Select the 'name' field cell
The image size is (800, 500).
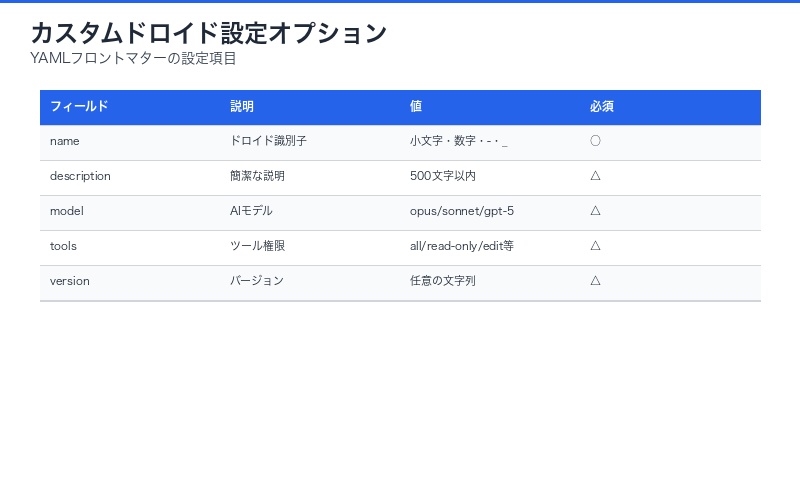click(x=65, y=142)
